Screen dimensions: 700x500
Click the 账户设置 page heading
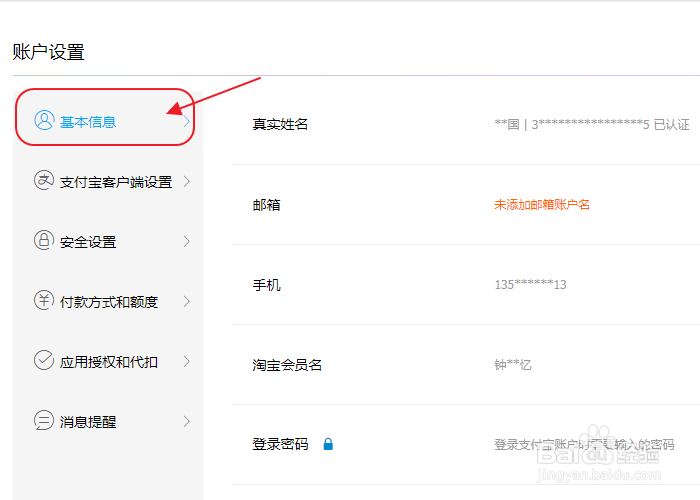tap(49, 52)
